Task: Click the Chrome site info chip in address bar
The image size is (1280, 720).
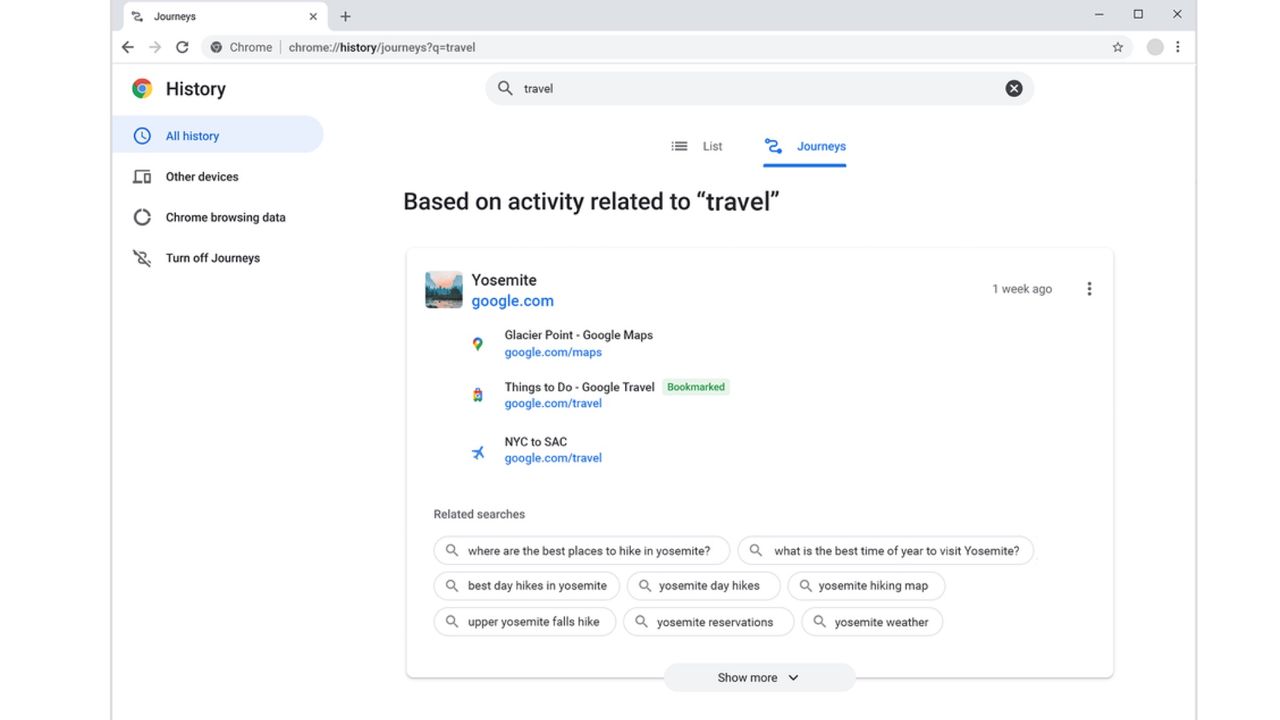Action: [241, 47]
